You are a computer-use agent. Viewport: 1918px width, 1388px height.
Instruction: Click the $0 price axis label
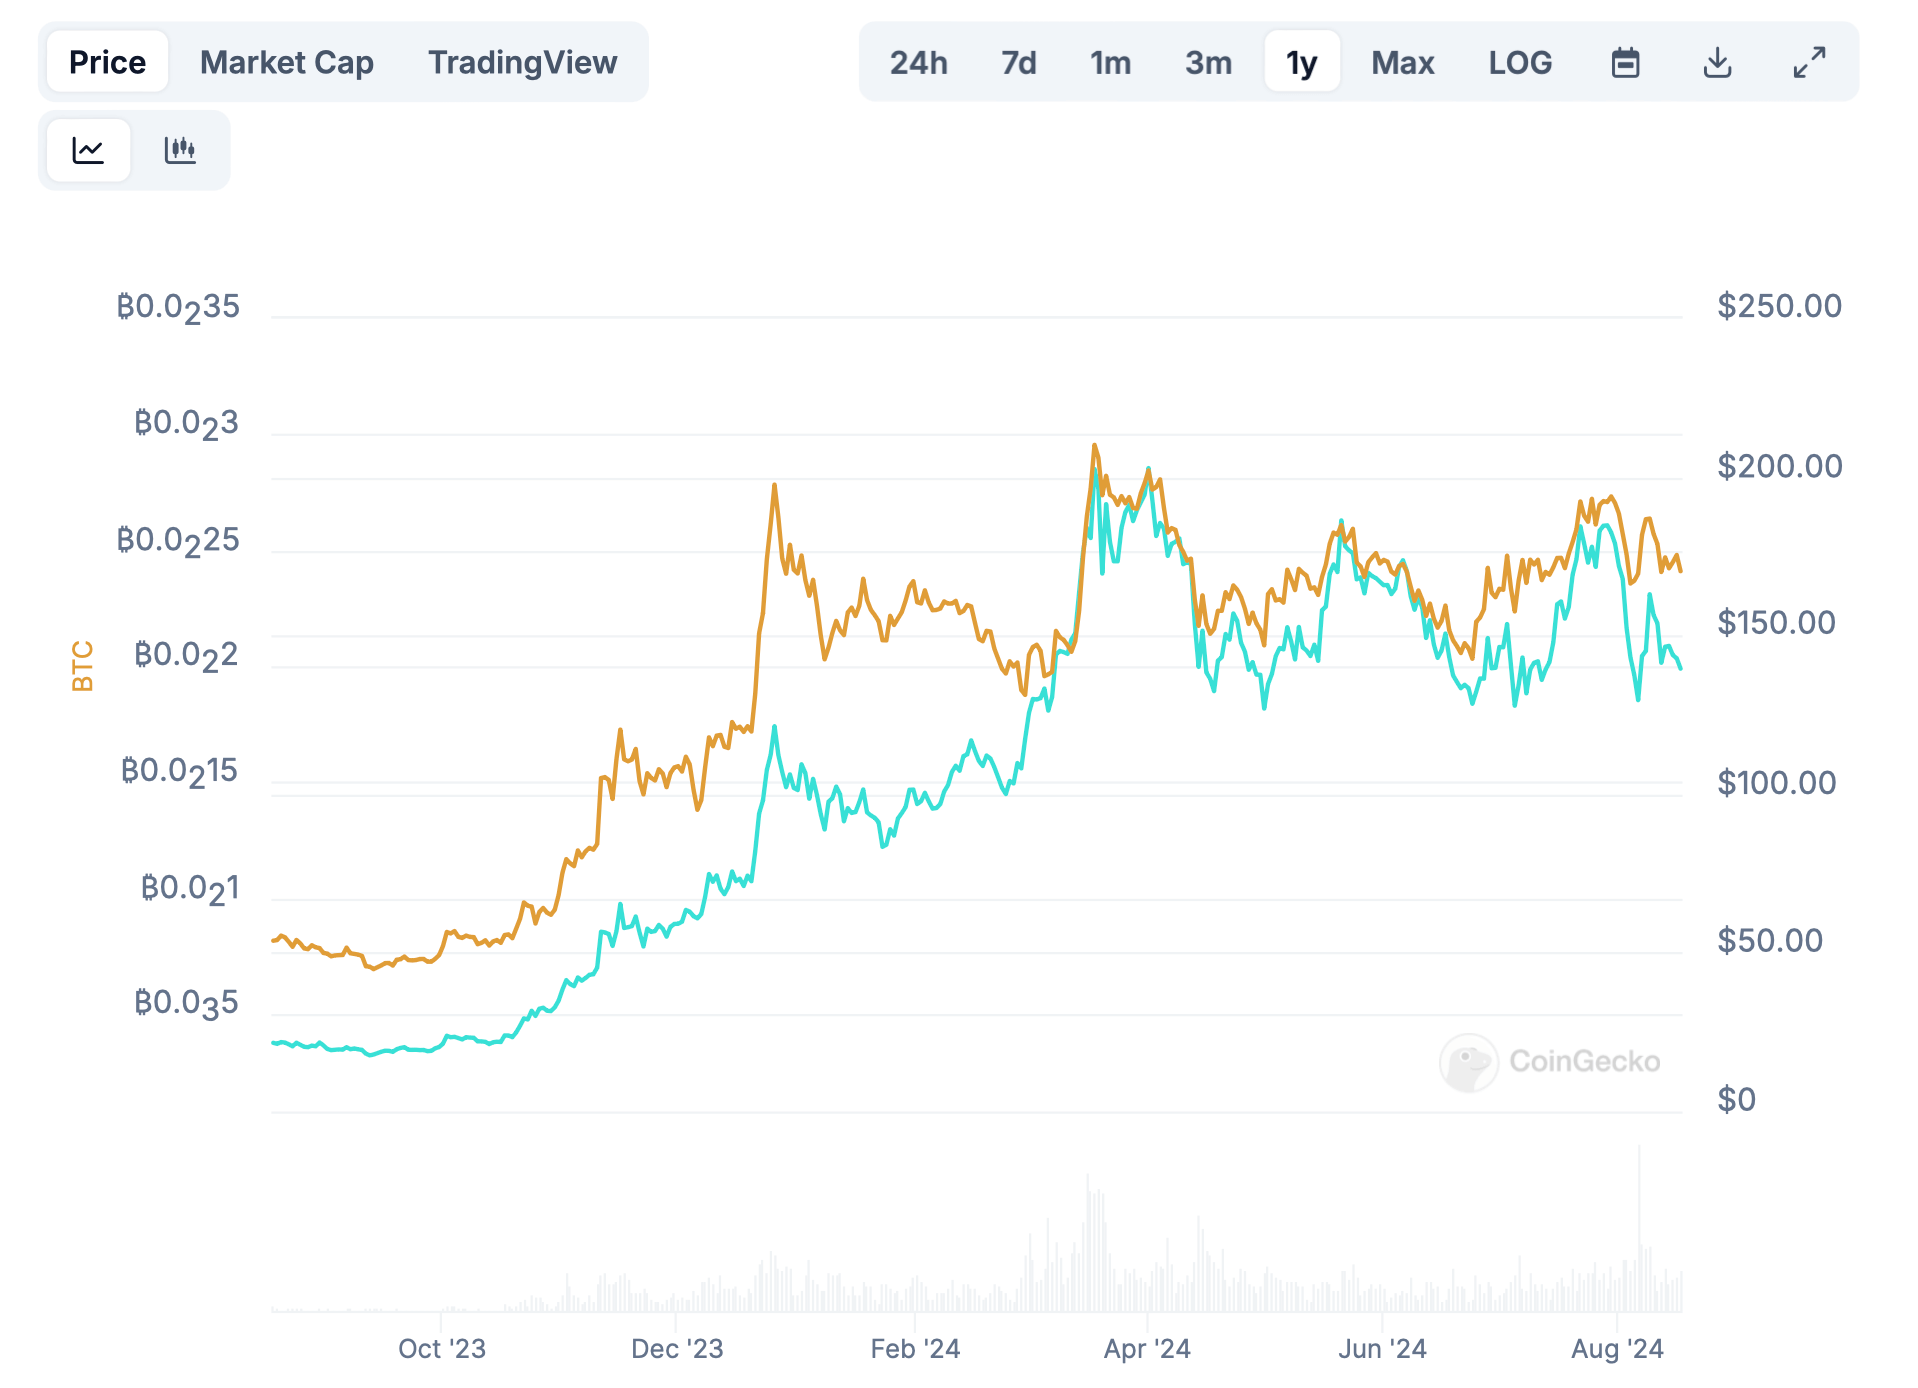(1737, 1099)
